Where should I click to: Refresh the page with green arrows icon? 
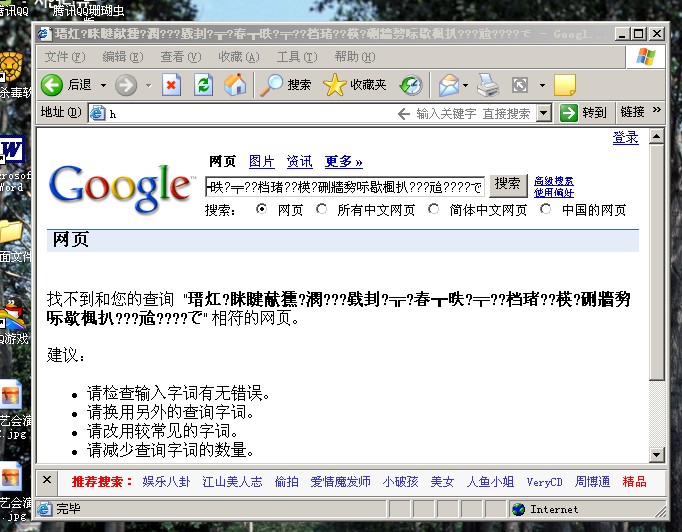(203, 85)
